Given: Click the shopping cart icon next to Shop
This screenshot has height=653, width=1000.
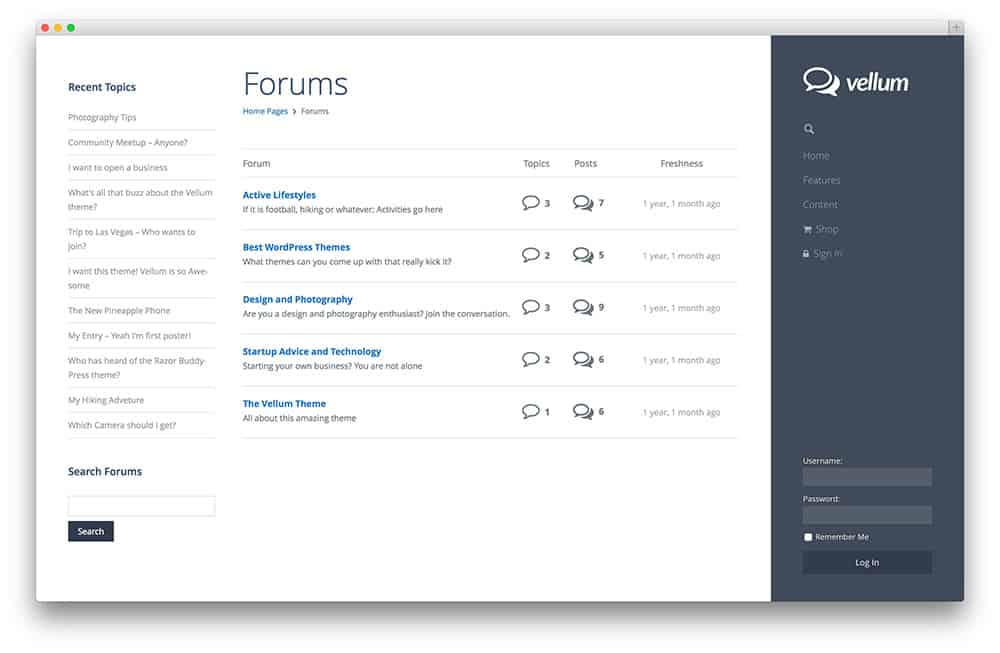Looking at the screenshot, I should tap(807, 230).
